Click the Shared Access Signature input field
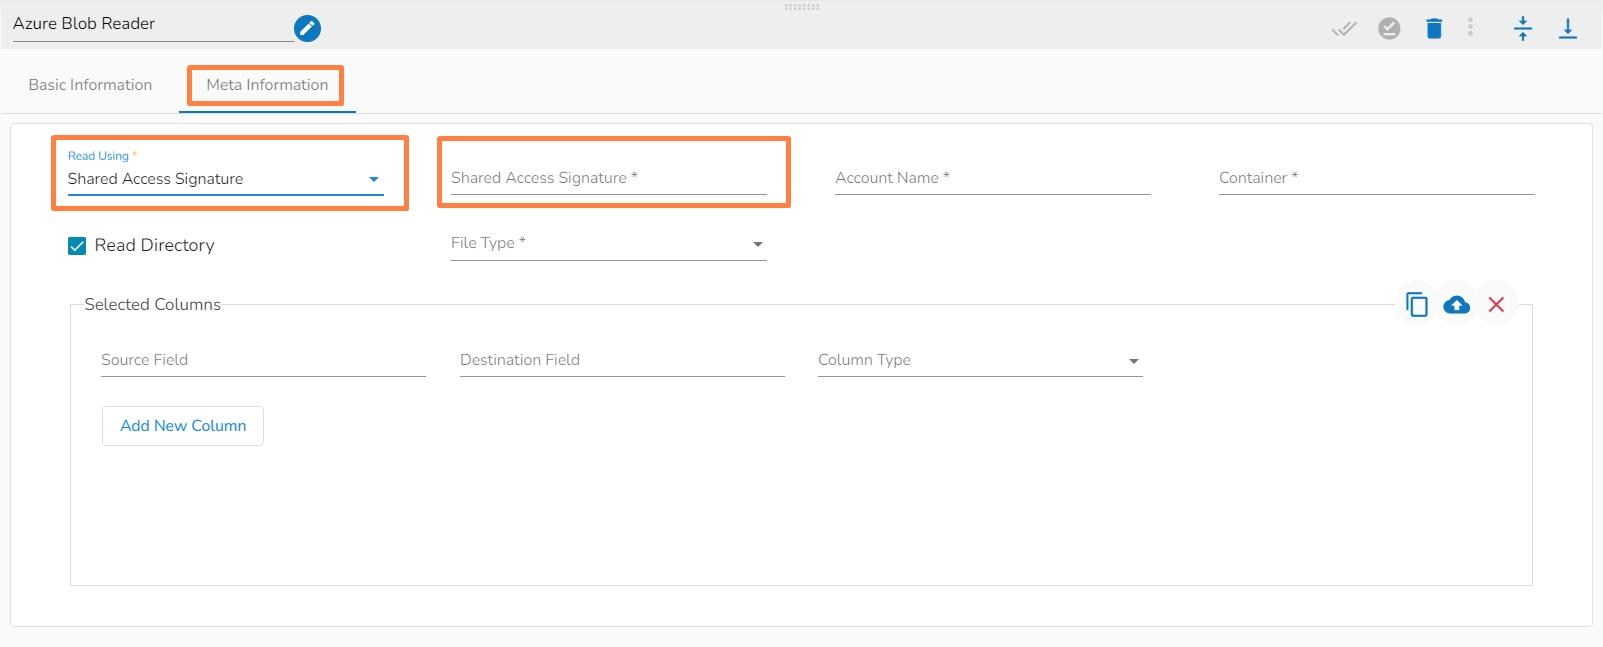This screenshot has height=647, width=1603. coord(608,178)
